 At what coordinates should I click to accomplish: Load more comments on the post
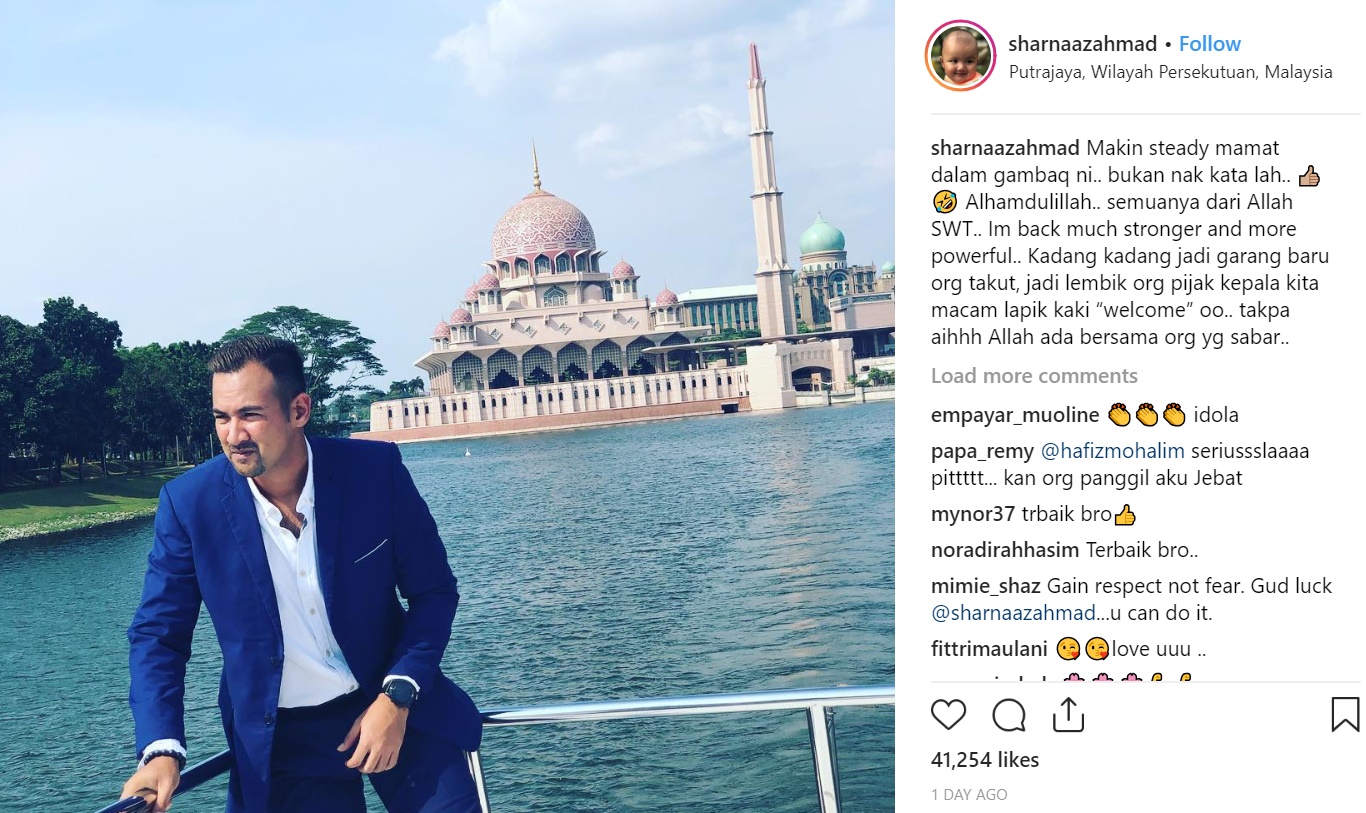(1034, 376)
